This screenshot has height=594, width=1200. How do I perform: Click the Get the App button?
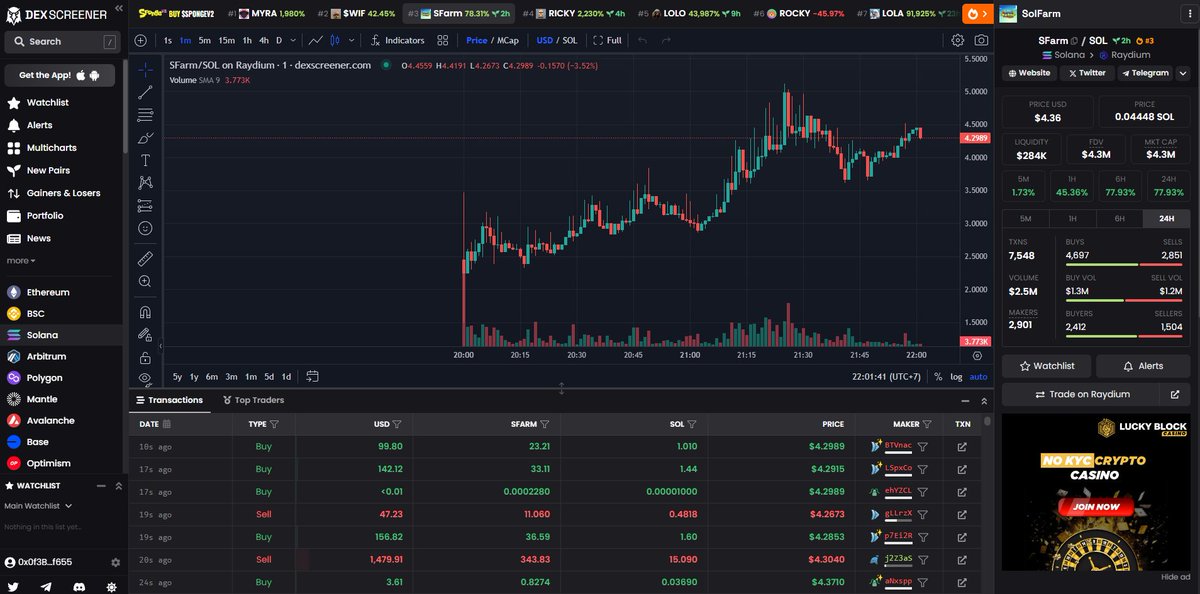(x=60, y=76)
